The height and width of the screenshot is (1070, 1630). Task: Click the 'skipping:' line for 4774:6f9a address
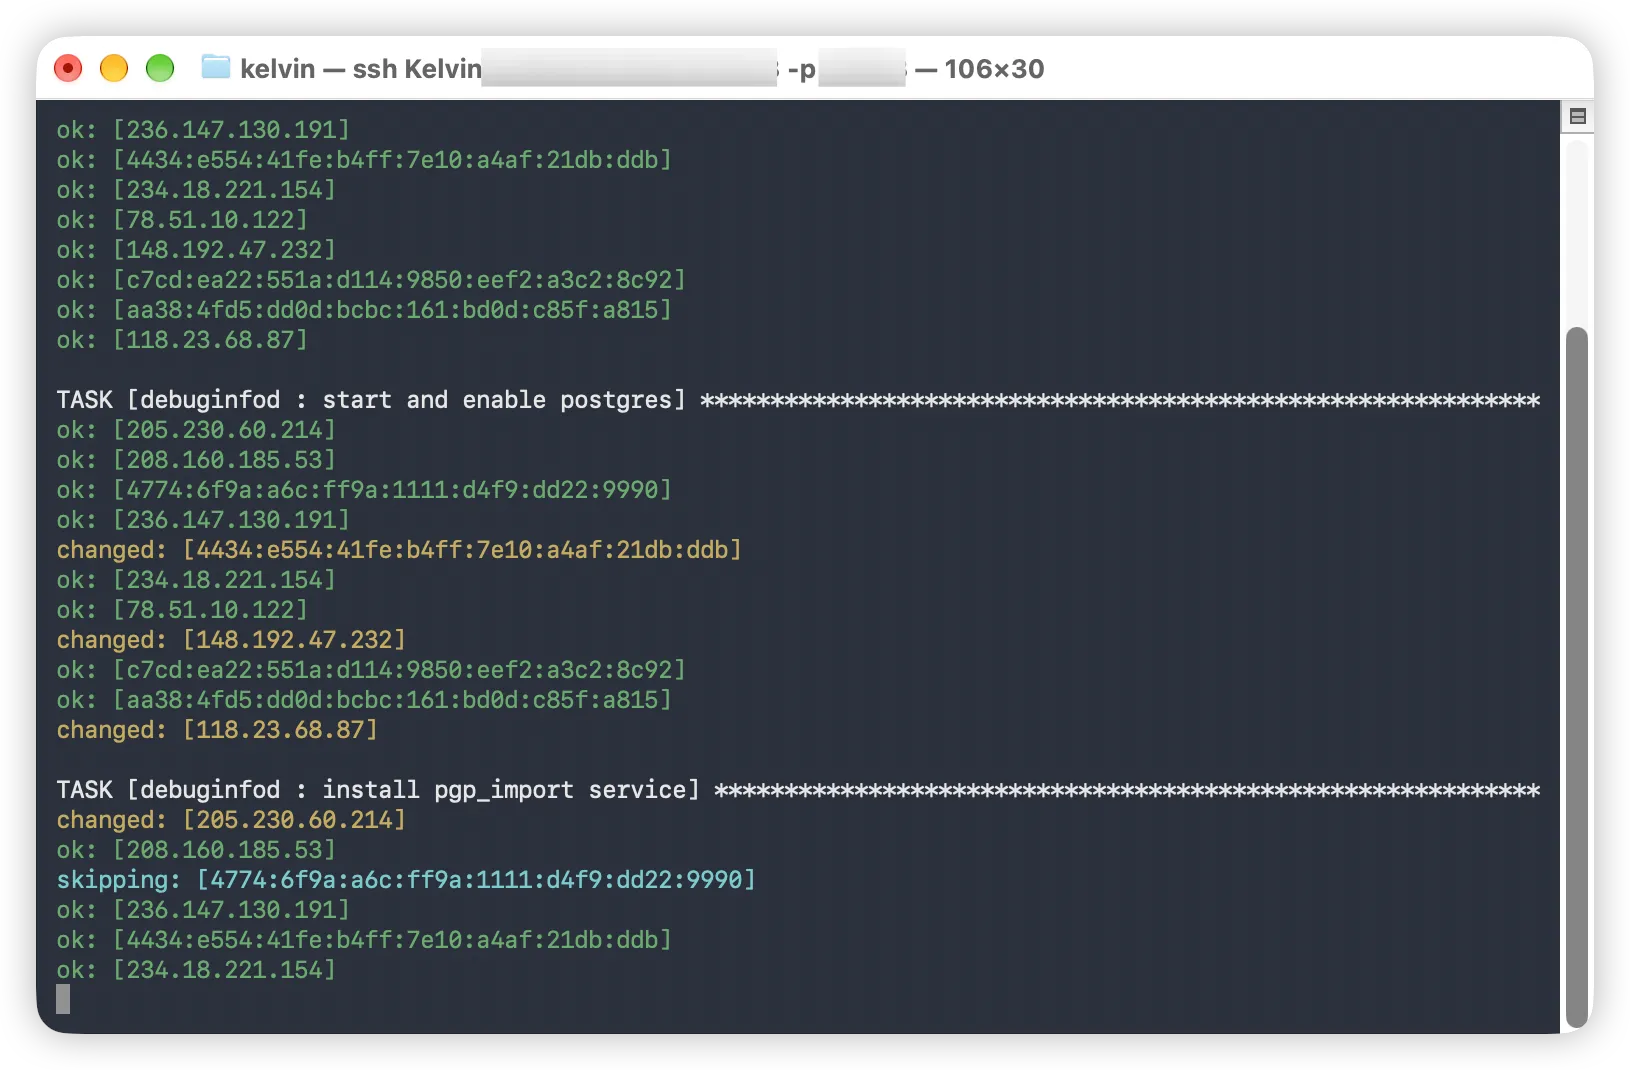(406, 880)
